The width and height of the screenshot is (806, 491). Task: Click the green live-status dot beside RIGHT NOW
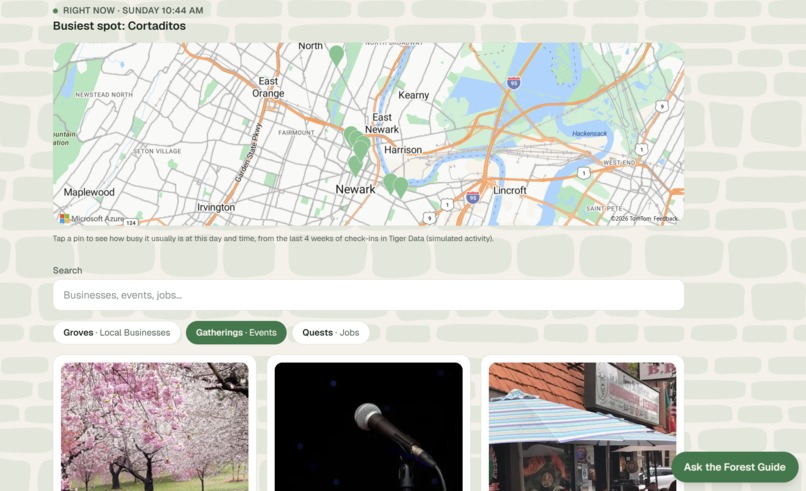(x=56, y=11)
